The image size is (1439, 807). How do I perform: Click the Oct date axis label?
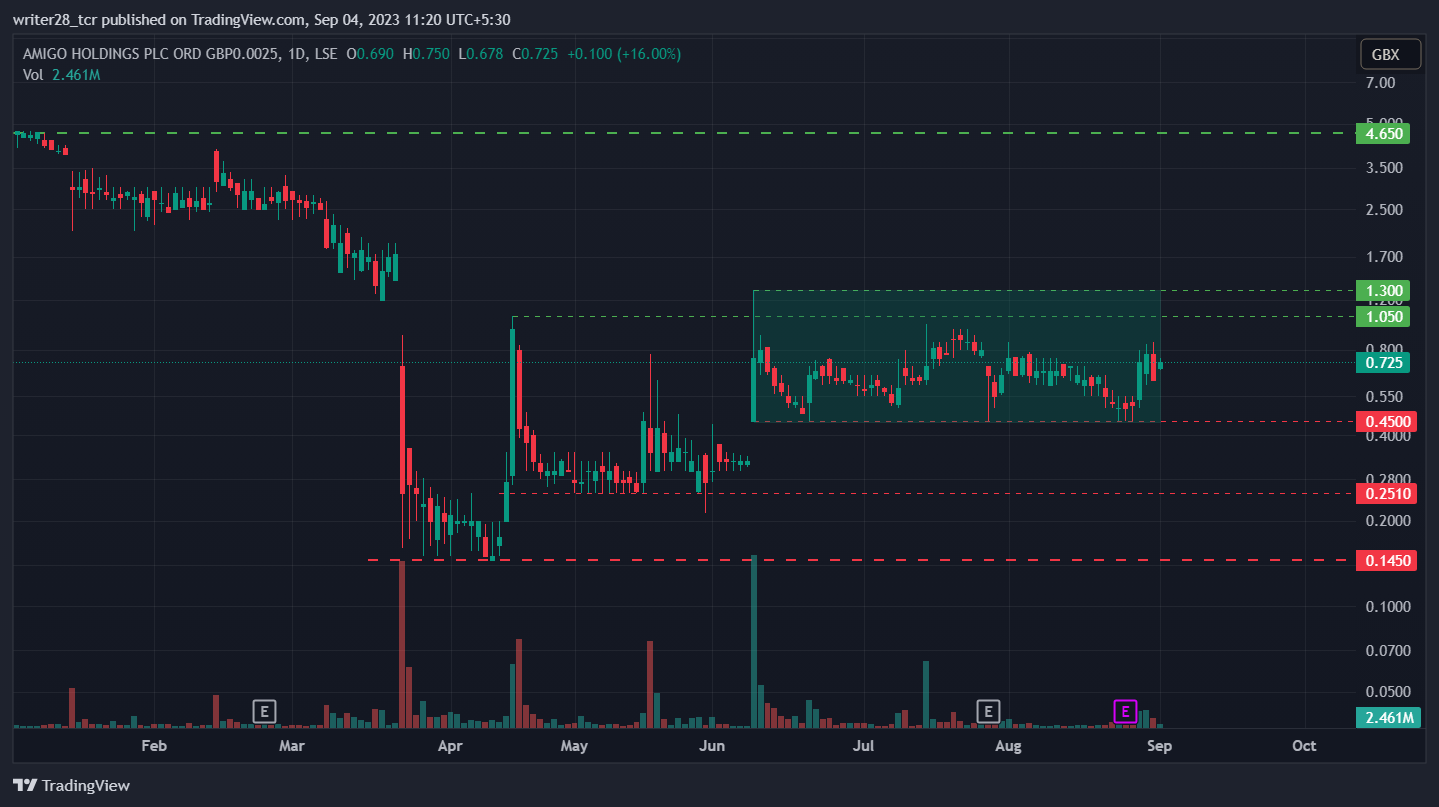pos(1303,746)
